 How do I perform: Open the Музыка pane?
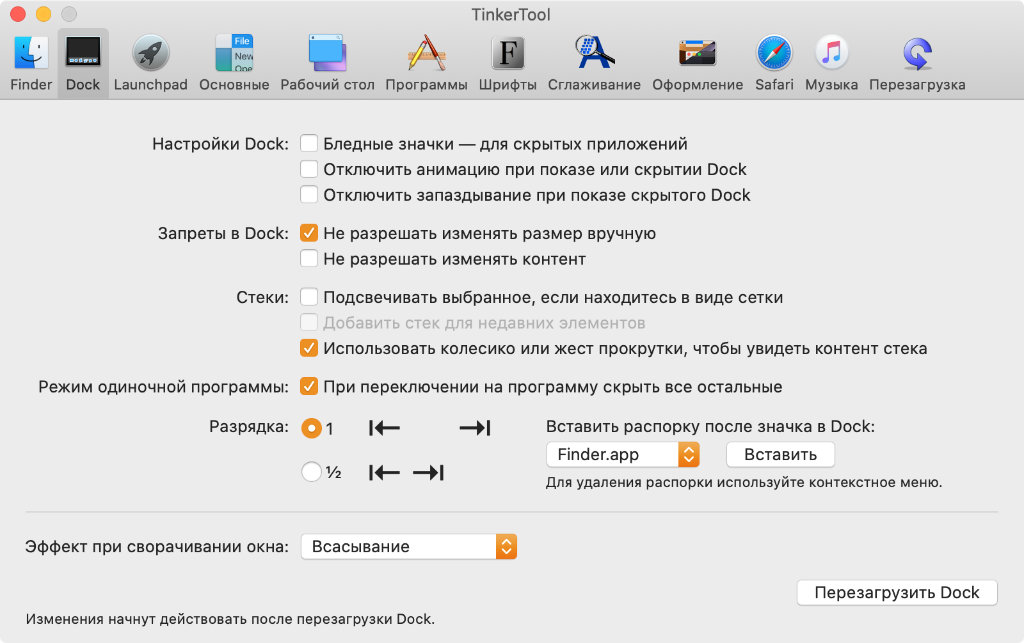(x=831, y=63)
